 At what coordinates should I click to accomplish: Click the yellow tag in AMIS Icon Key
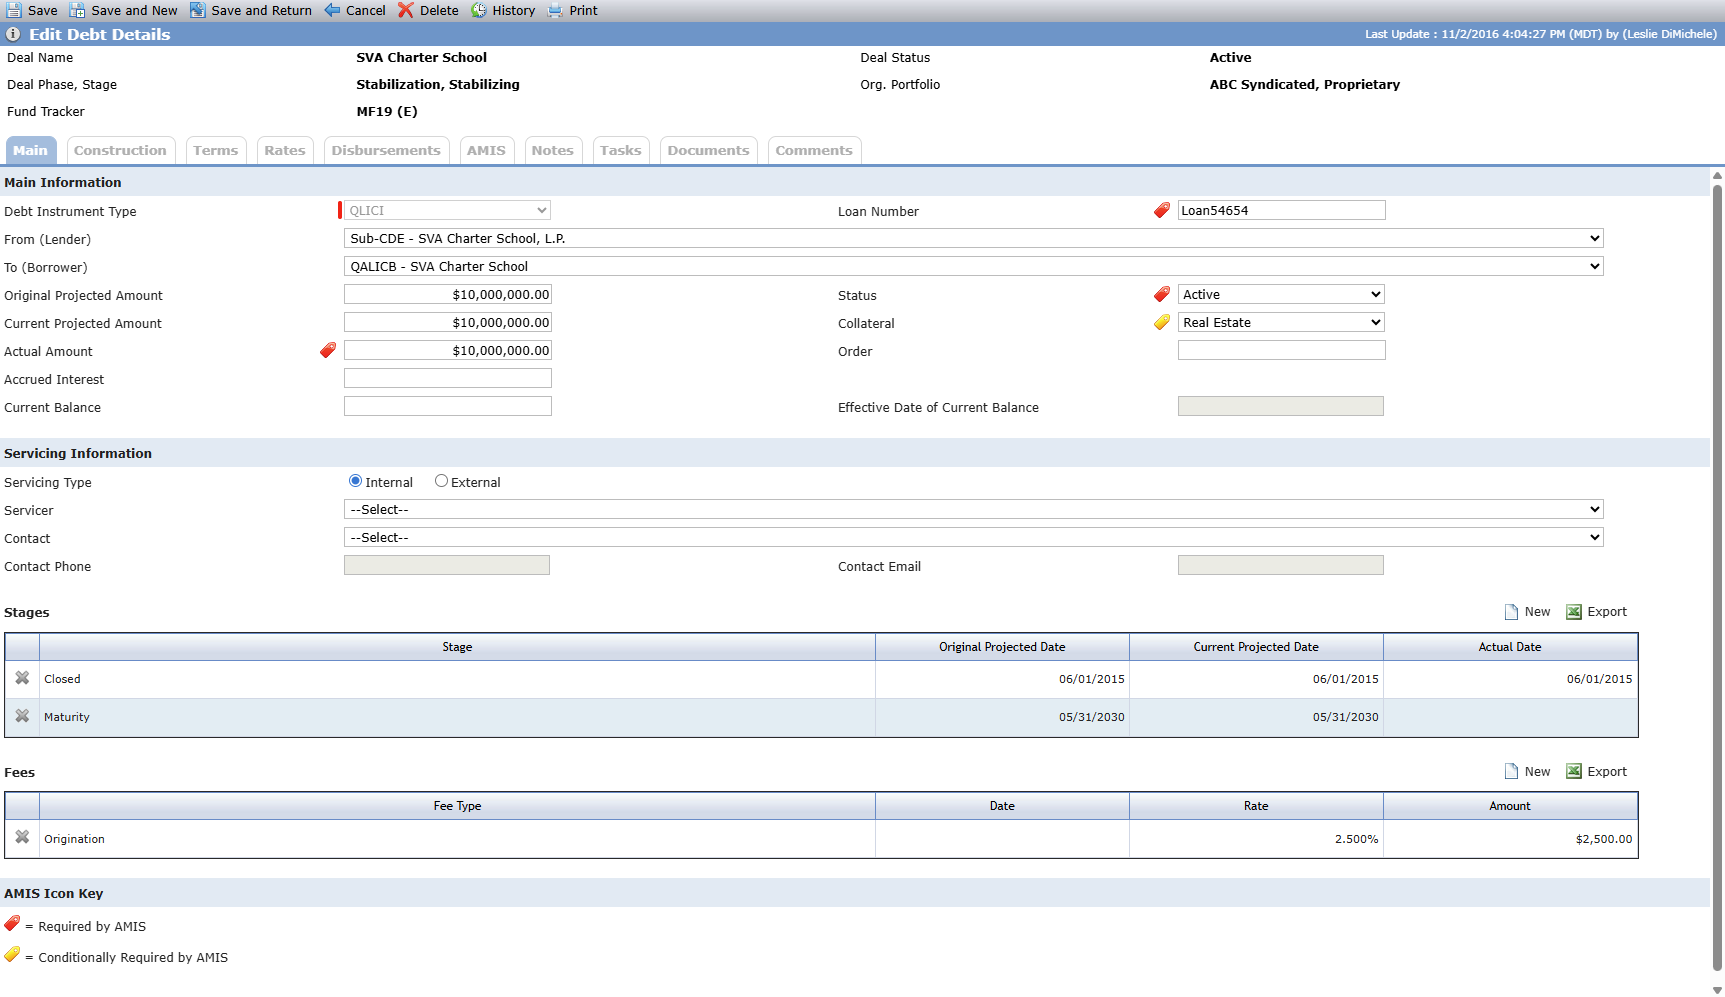[x=12, y=954]
